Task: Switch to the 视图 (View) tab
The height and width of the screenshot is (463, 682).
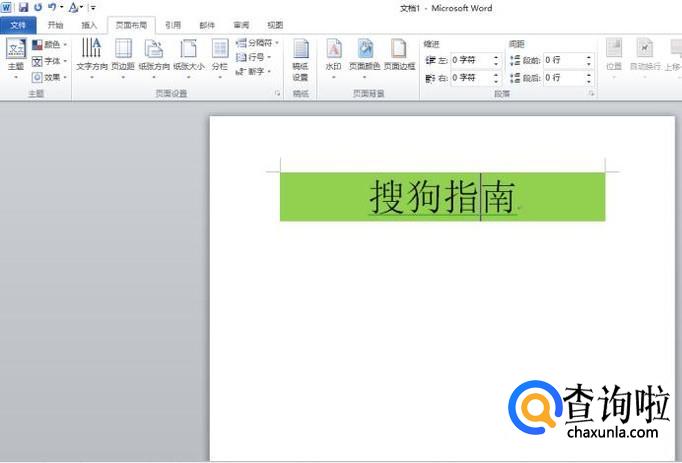Action: point(275,25)
